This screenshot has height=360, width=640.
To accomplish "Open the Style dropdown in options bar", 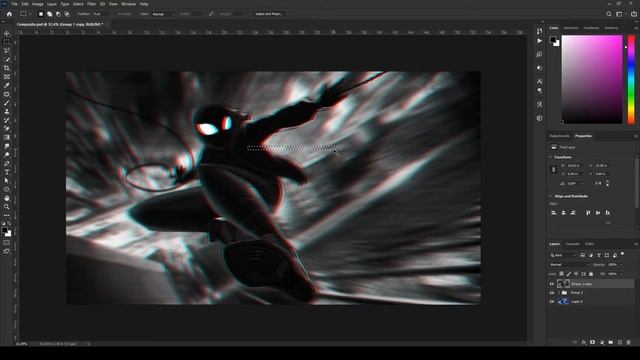I will click(x=163, y=14).
